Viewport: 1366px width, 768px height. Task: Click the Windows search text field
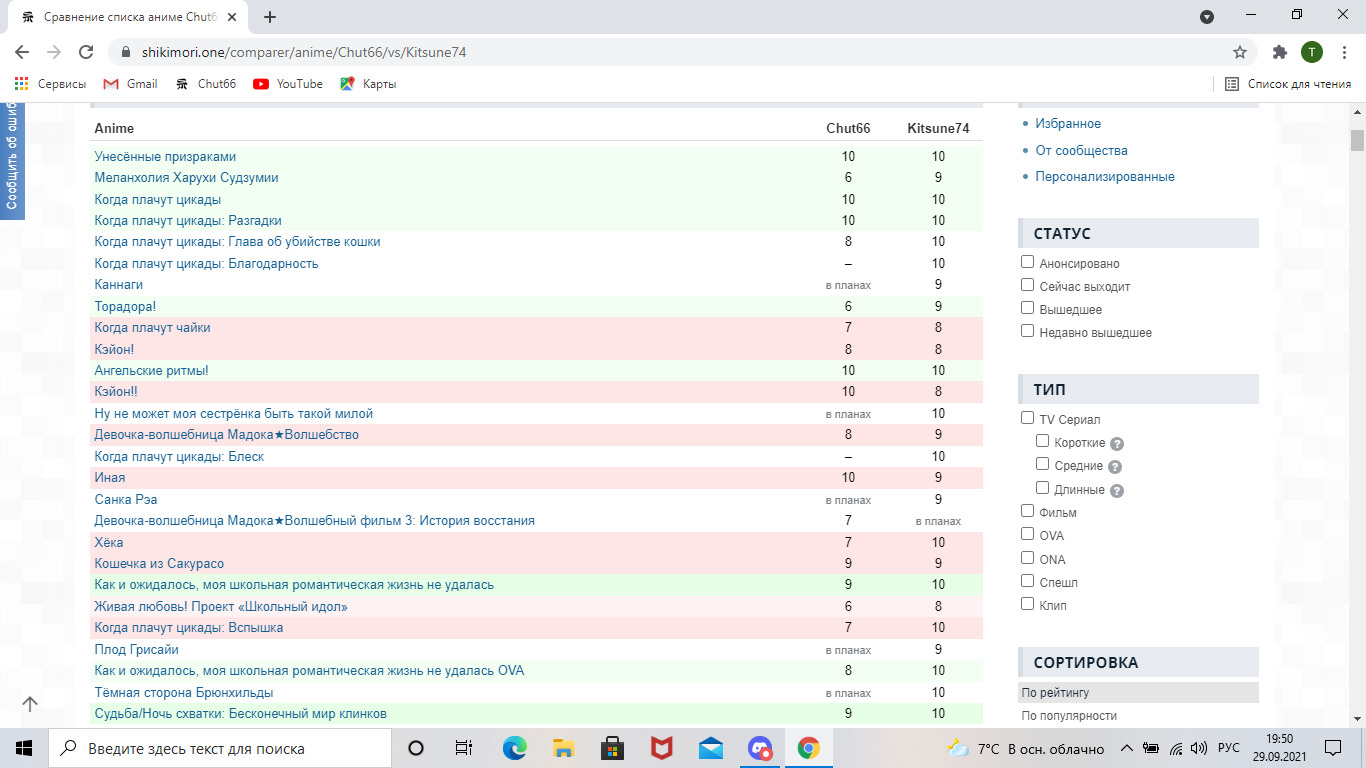coord(220,748)
